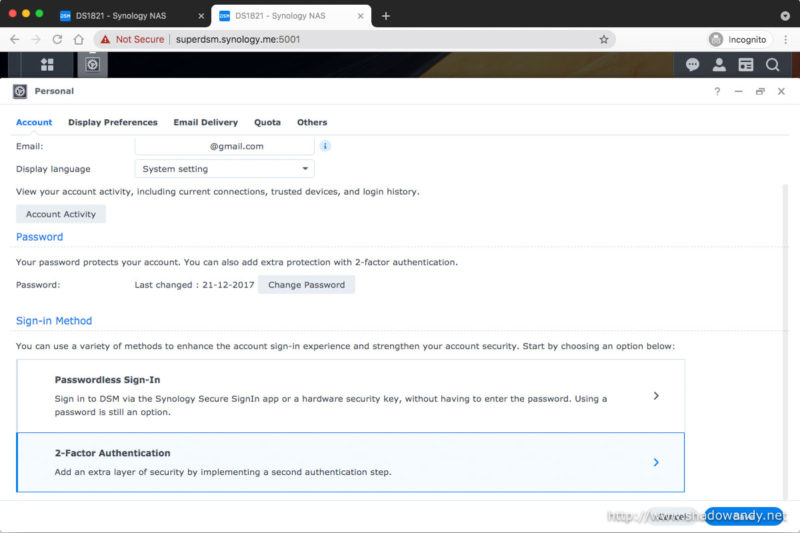Switch to the Quota tab
Screen dimensions: 800x533
pyautogui.click(x=267, y=122)
